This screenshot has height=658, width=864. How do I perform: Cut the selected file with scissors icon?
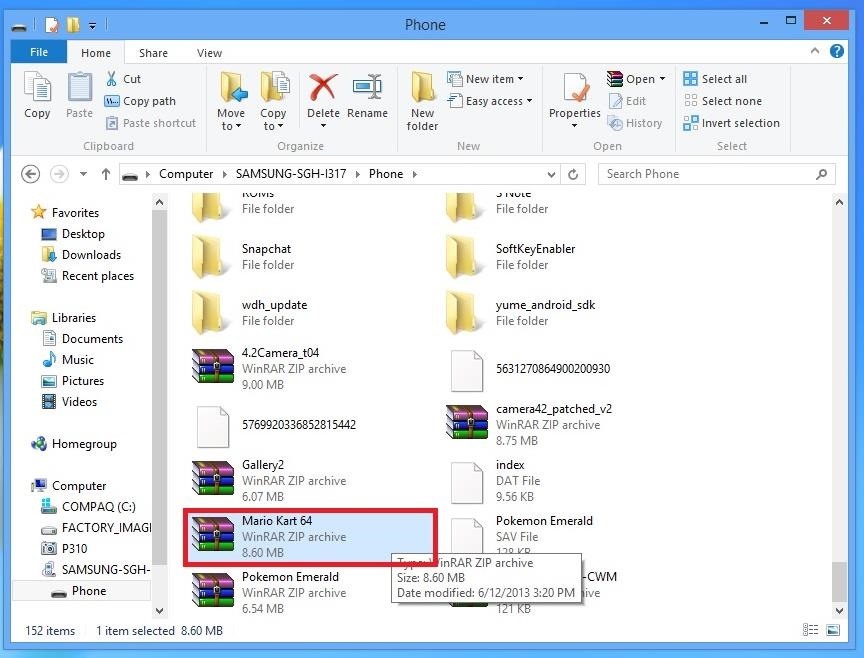tap(123, 79)
